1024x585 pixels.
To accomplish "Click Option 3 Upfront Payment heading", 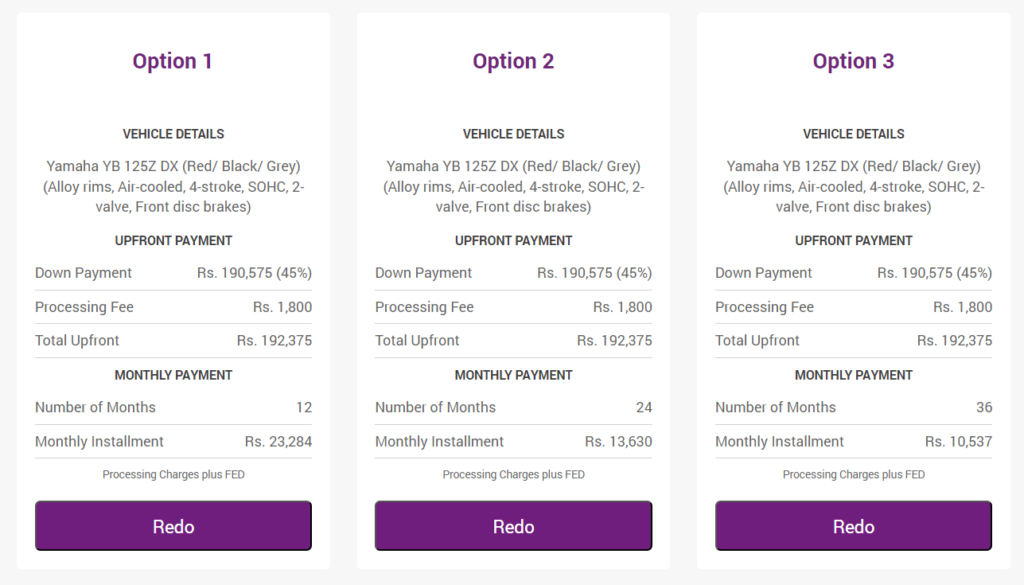I will click(854, 240).
